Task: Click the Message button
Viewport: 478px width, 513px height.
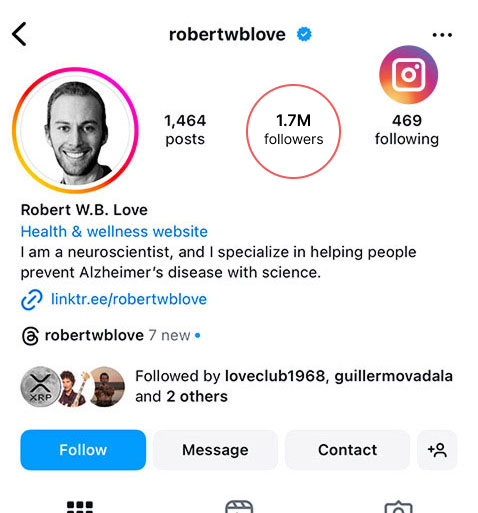Action: [x=215, y=450]
